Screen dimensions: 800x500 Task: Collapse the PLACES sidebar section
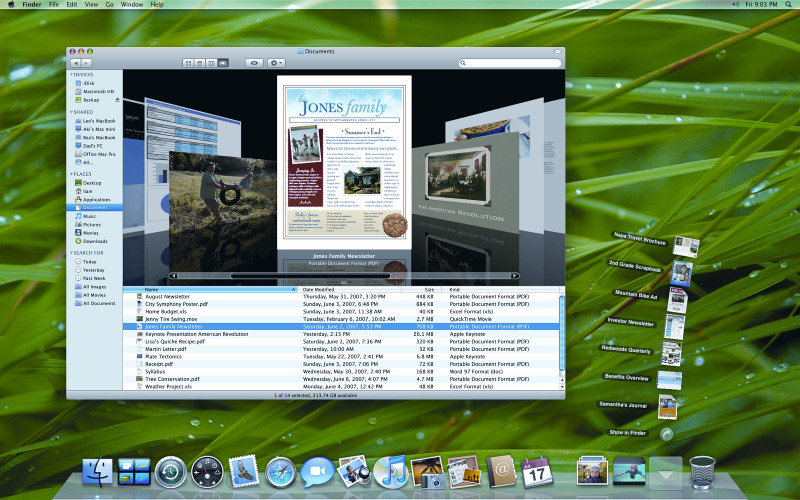coord(71,174)
